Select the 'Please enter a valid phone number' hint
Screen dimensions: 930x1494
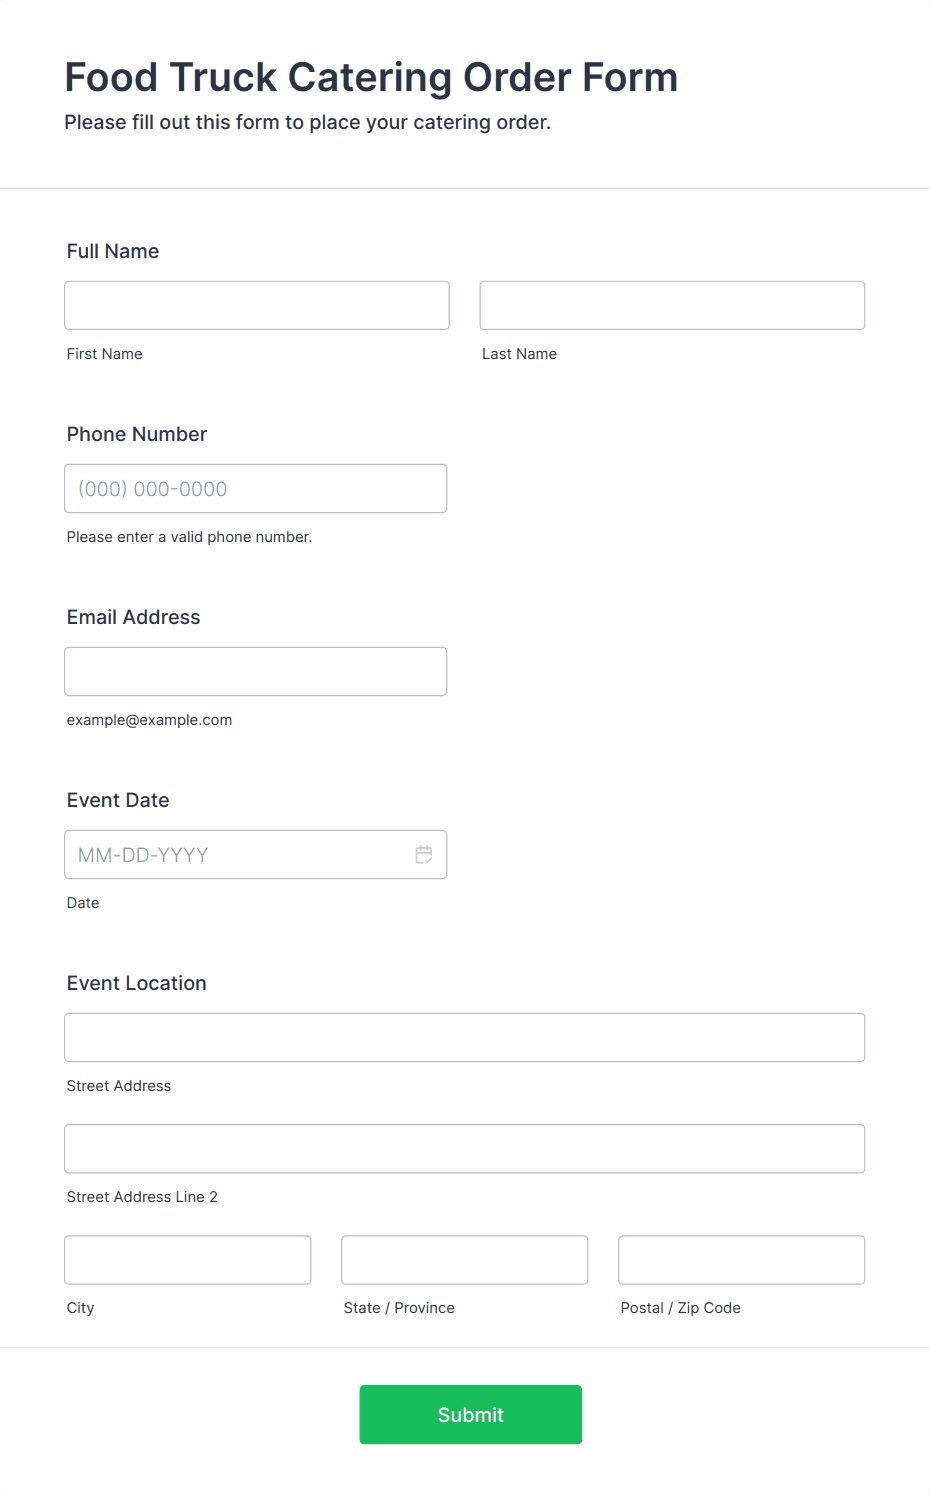coord(190,537)
